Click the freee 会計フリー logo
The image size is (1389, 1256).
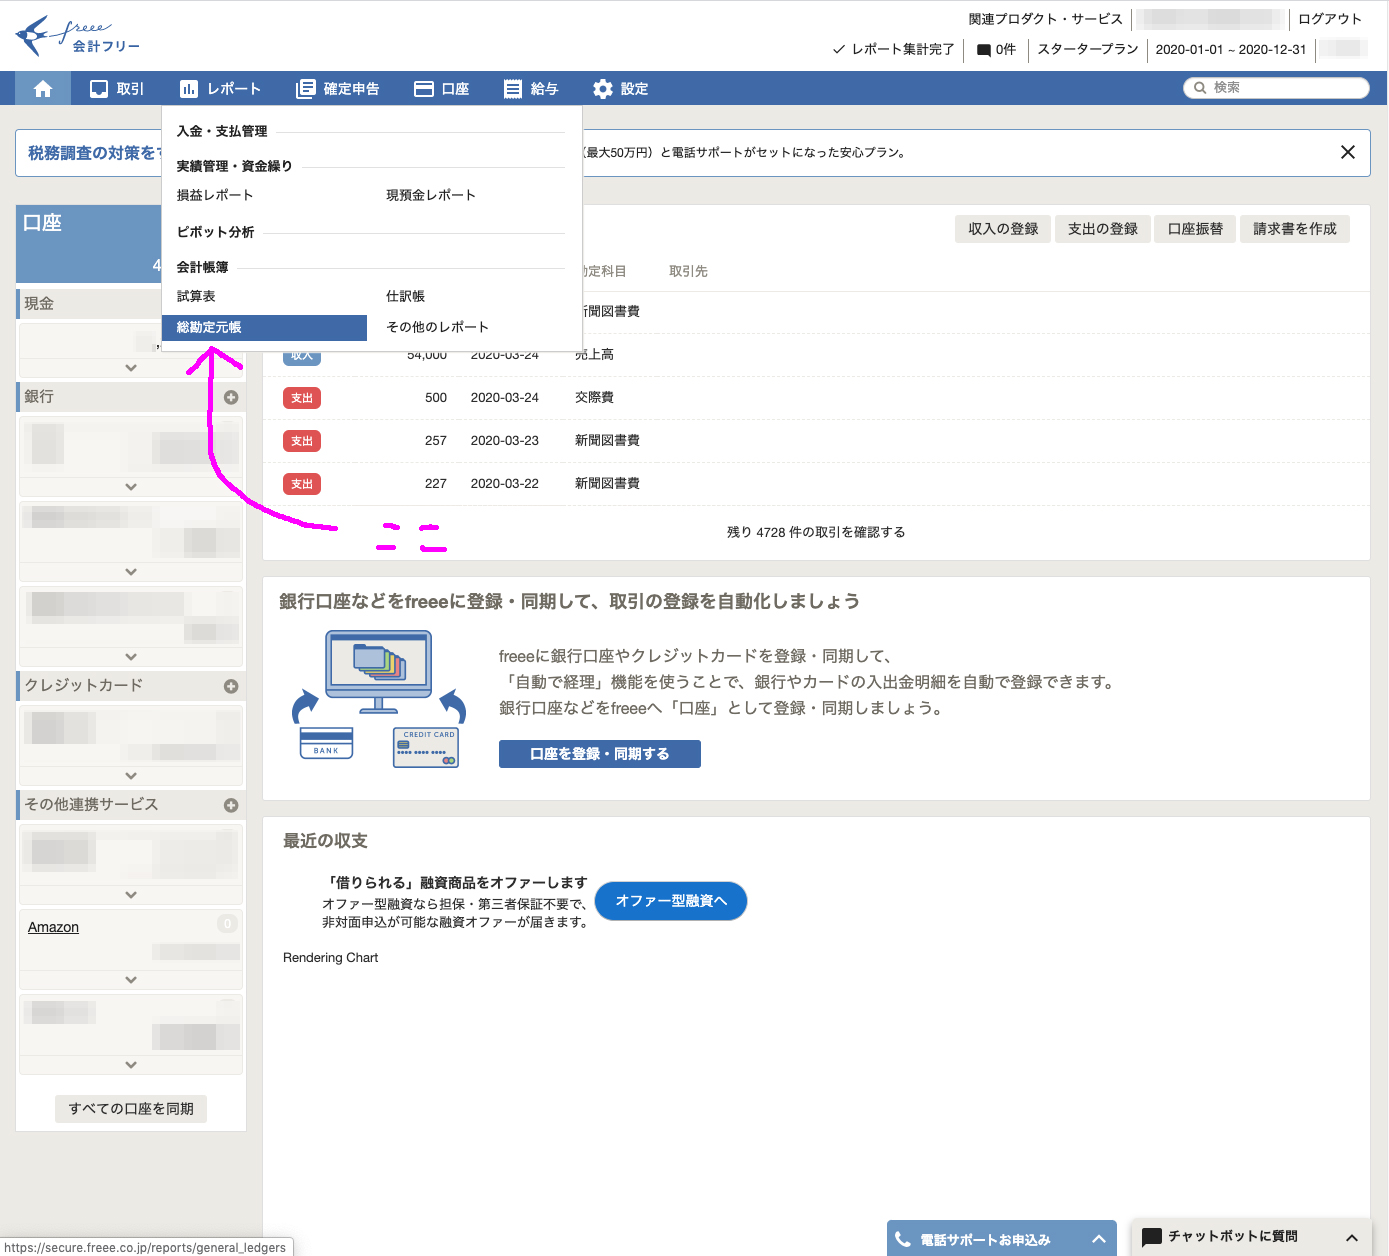point(78,37)
